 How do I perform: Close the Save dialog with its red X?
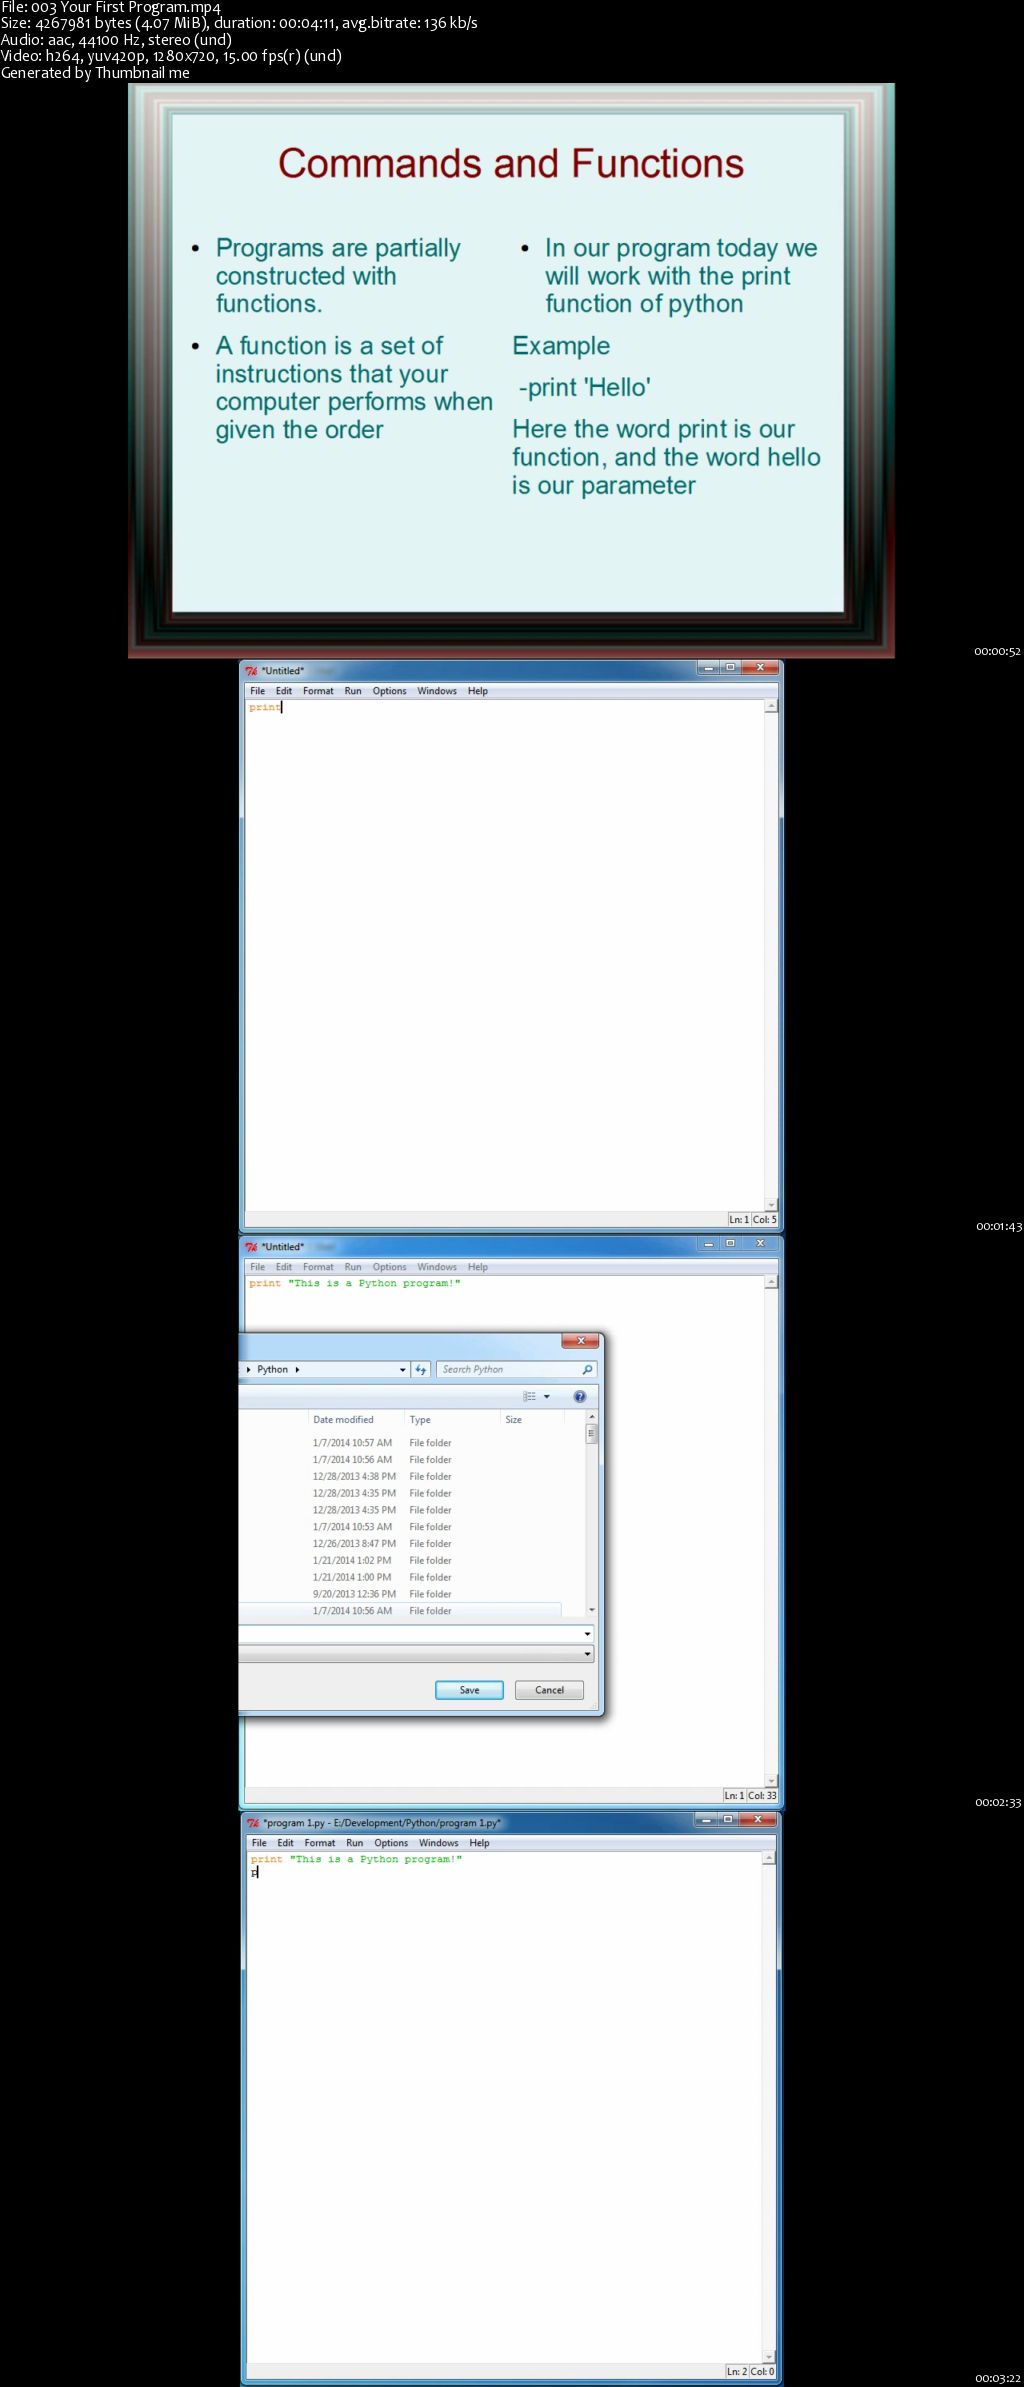pos(581,1340)
